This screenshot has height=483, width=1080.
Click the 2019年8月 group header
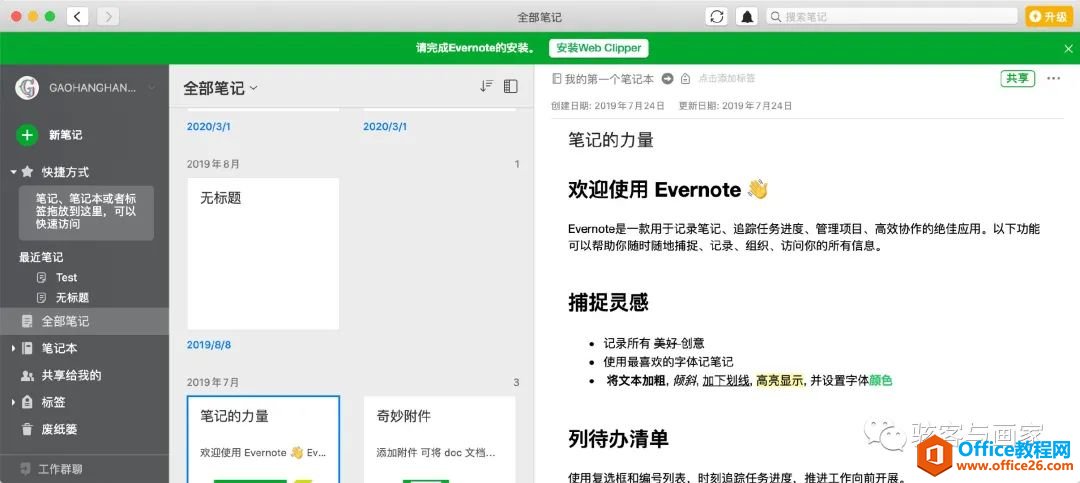(x=214, y=164)
